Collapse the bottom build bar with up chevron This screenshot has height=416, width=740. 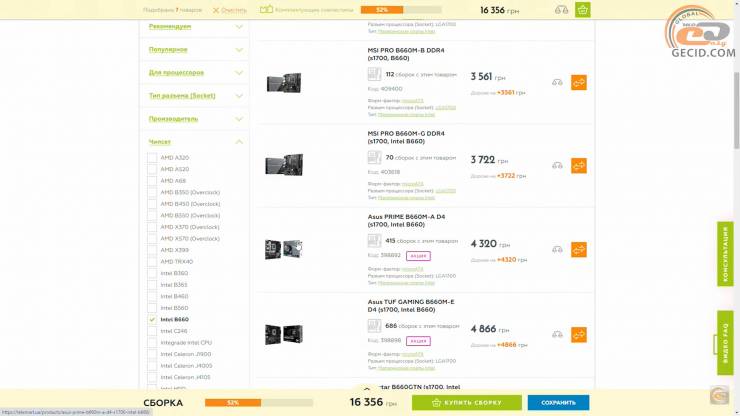click(367, 389)
